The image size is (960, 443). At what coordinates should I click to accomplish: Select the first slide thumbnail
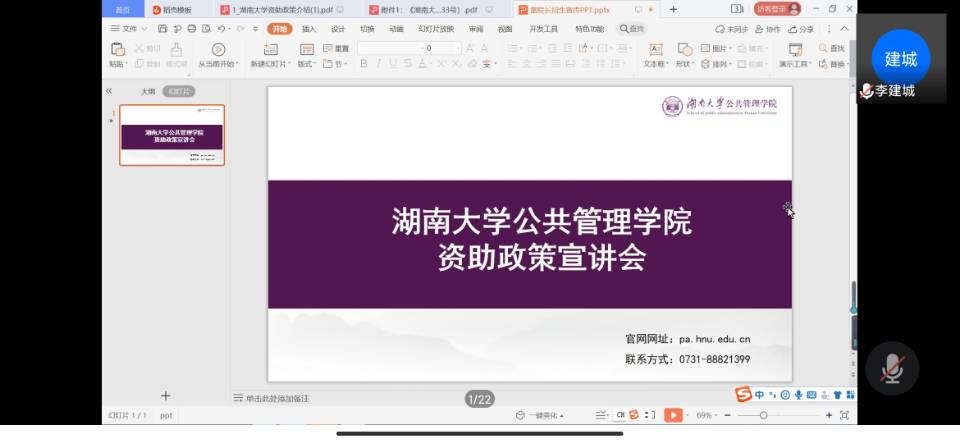(172, 135)
